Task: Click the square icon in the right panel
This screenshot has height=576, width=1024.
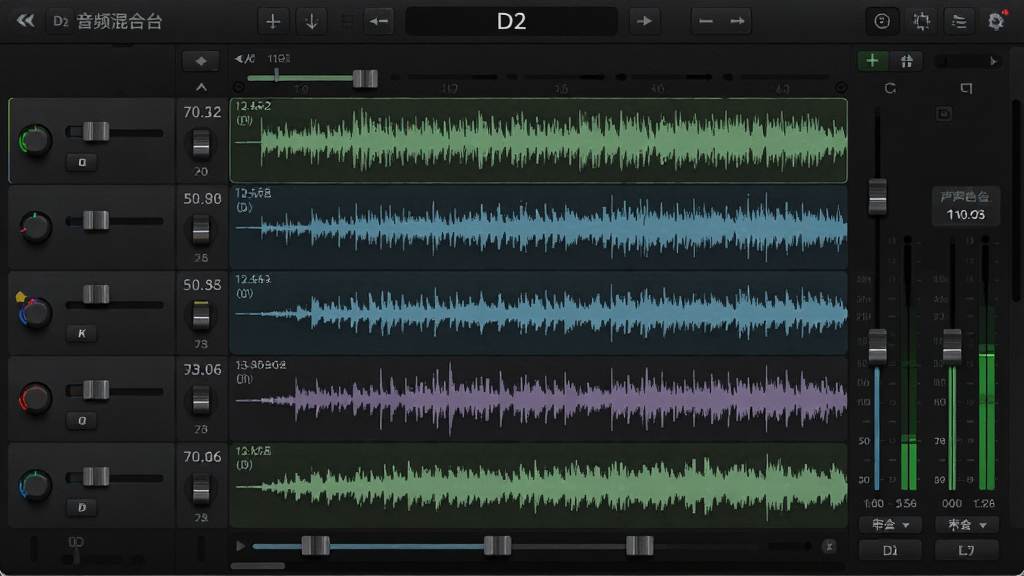Action: tap(967, 88)
